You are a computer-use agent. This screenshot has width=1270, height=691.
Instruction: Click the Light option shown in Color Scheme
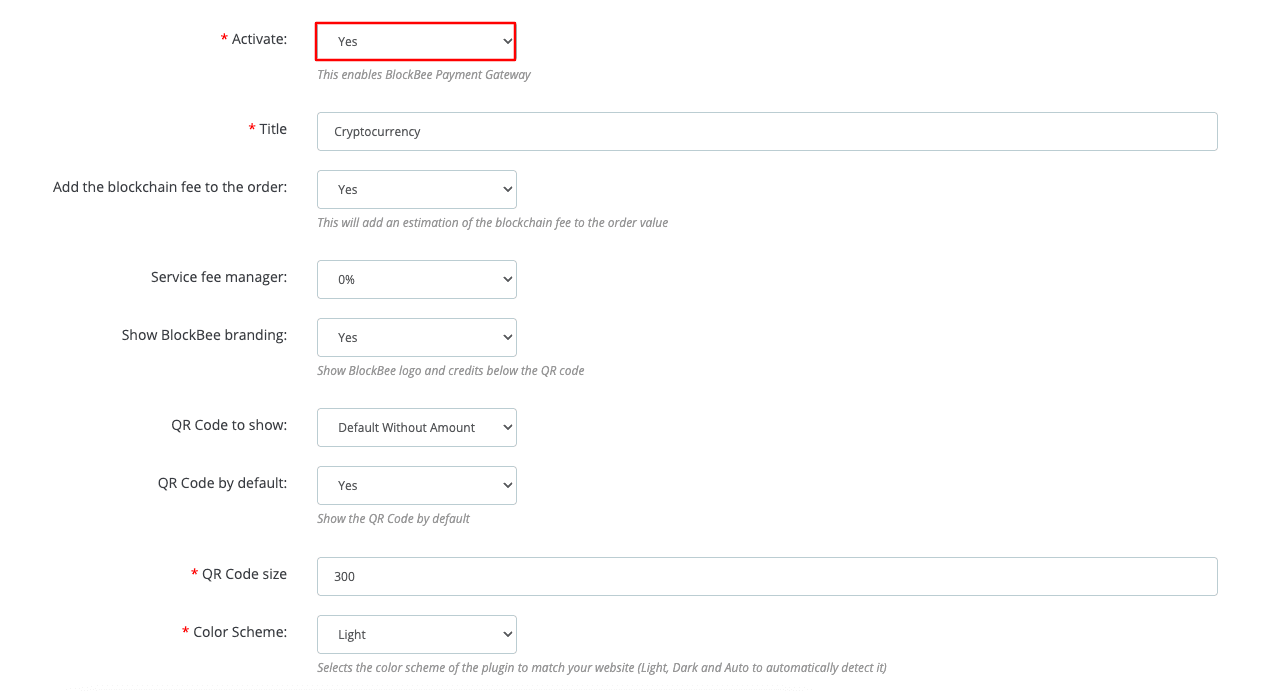click(350, 634)
